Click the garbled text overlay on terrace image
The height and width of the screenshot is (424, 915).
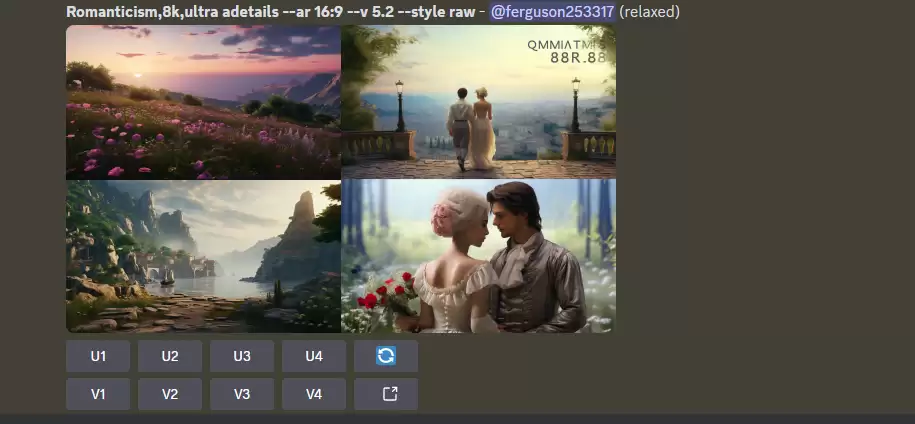pyautogui.click(x=566, y=51)
